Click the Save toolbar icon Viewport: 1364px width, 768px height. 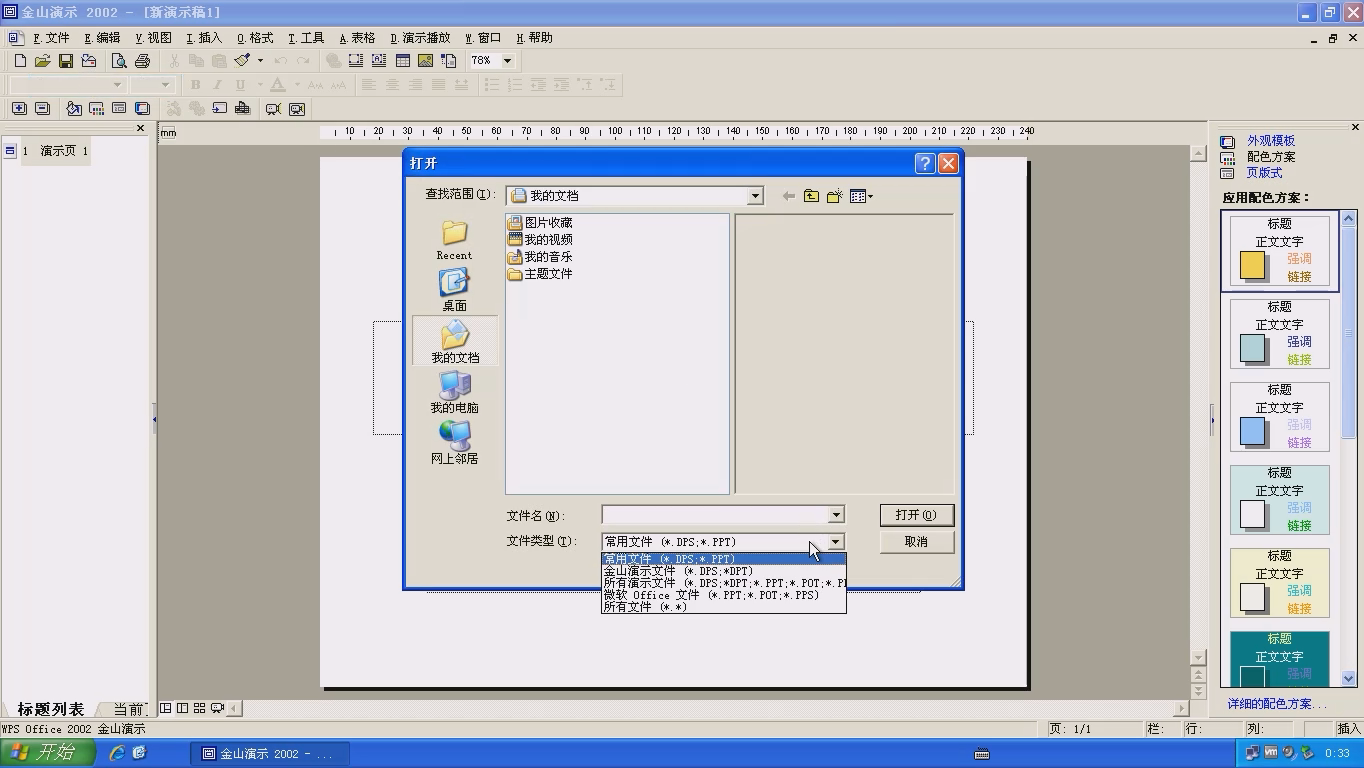click(x=65, y=61)
